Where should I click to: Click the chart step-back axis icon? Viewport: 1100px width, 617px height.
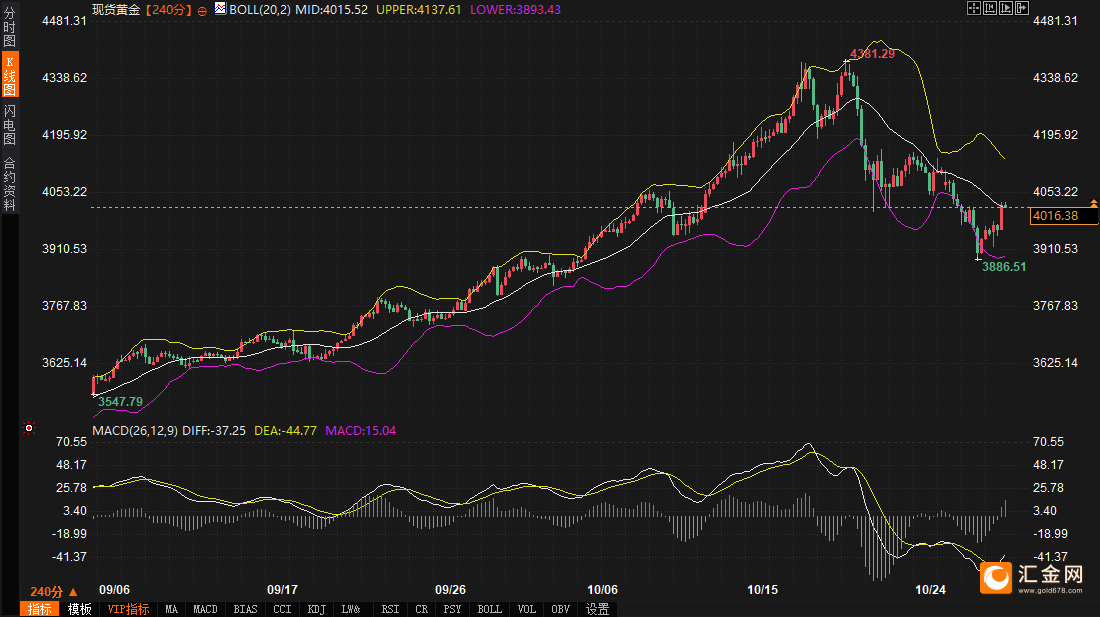coord(990,8)
